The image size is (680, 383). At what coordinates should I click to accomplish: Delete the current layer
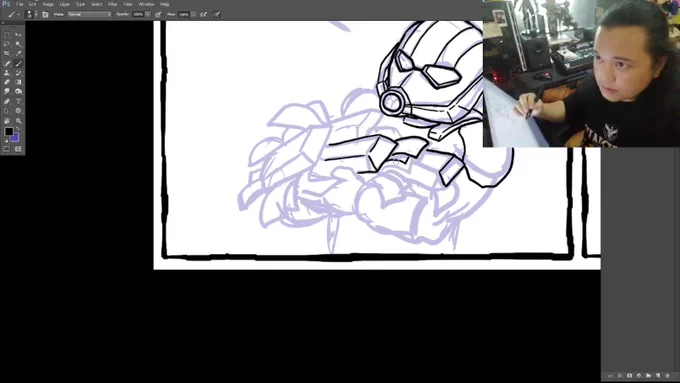point(668,376)
